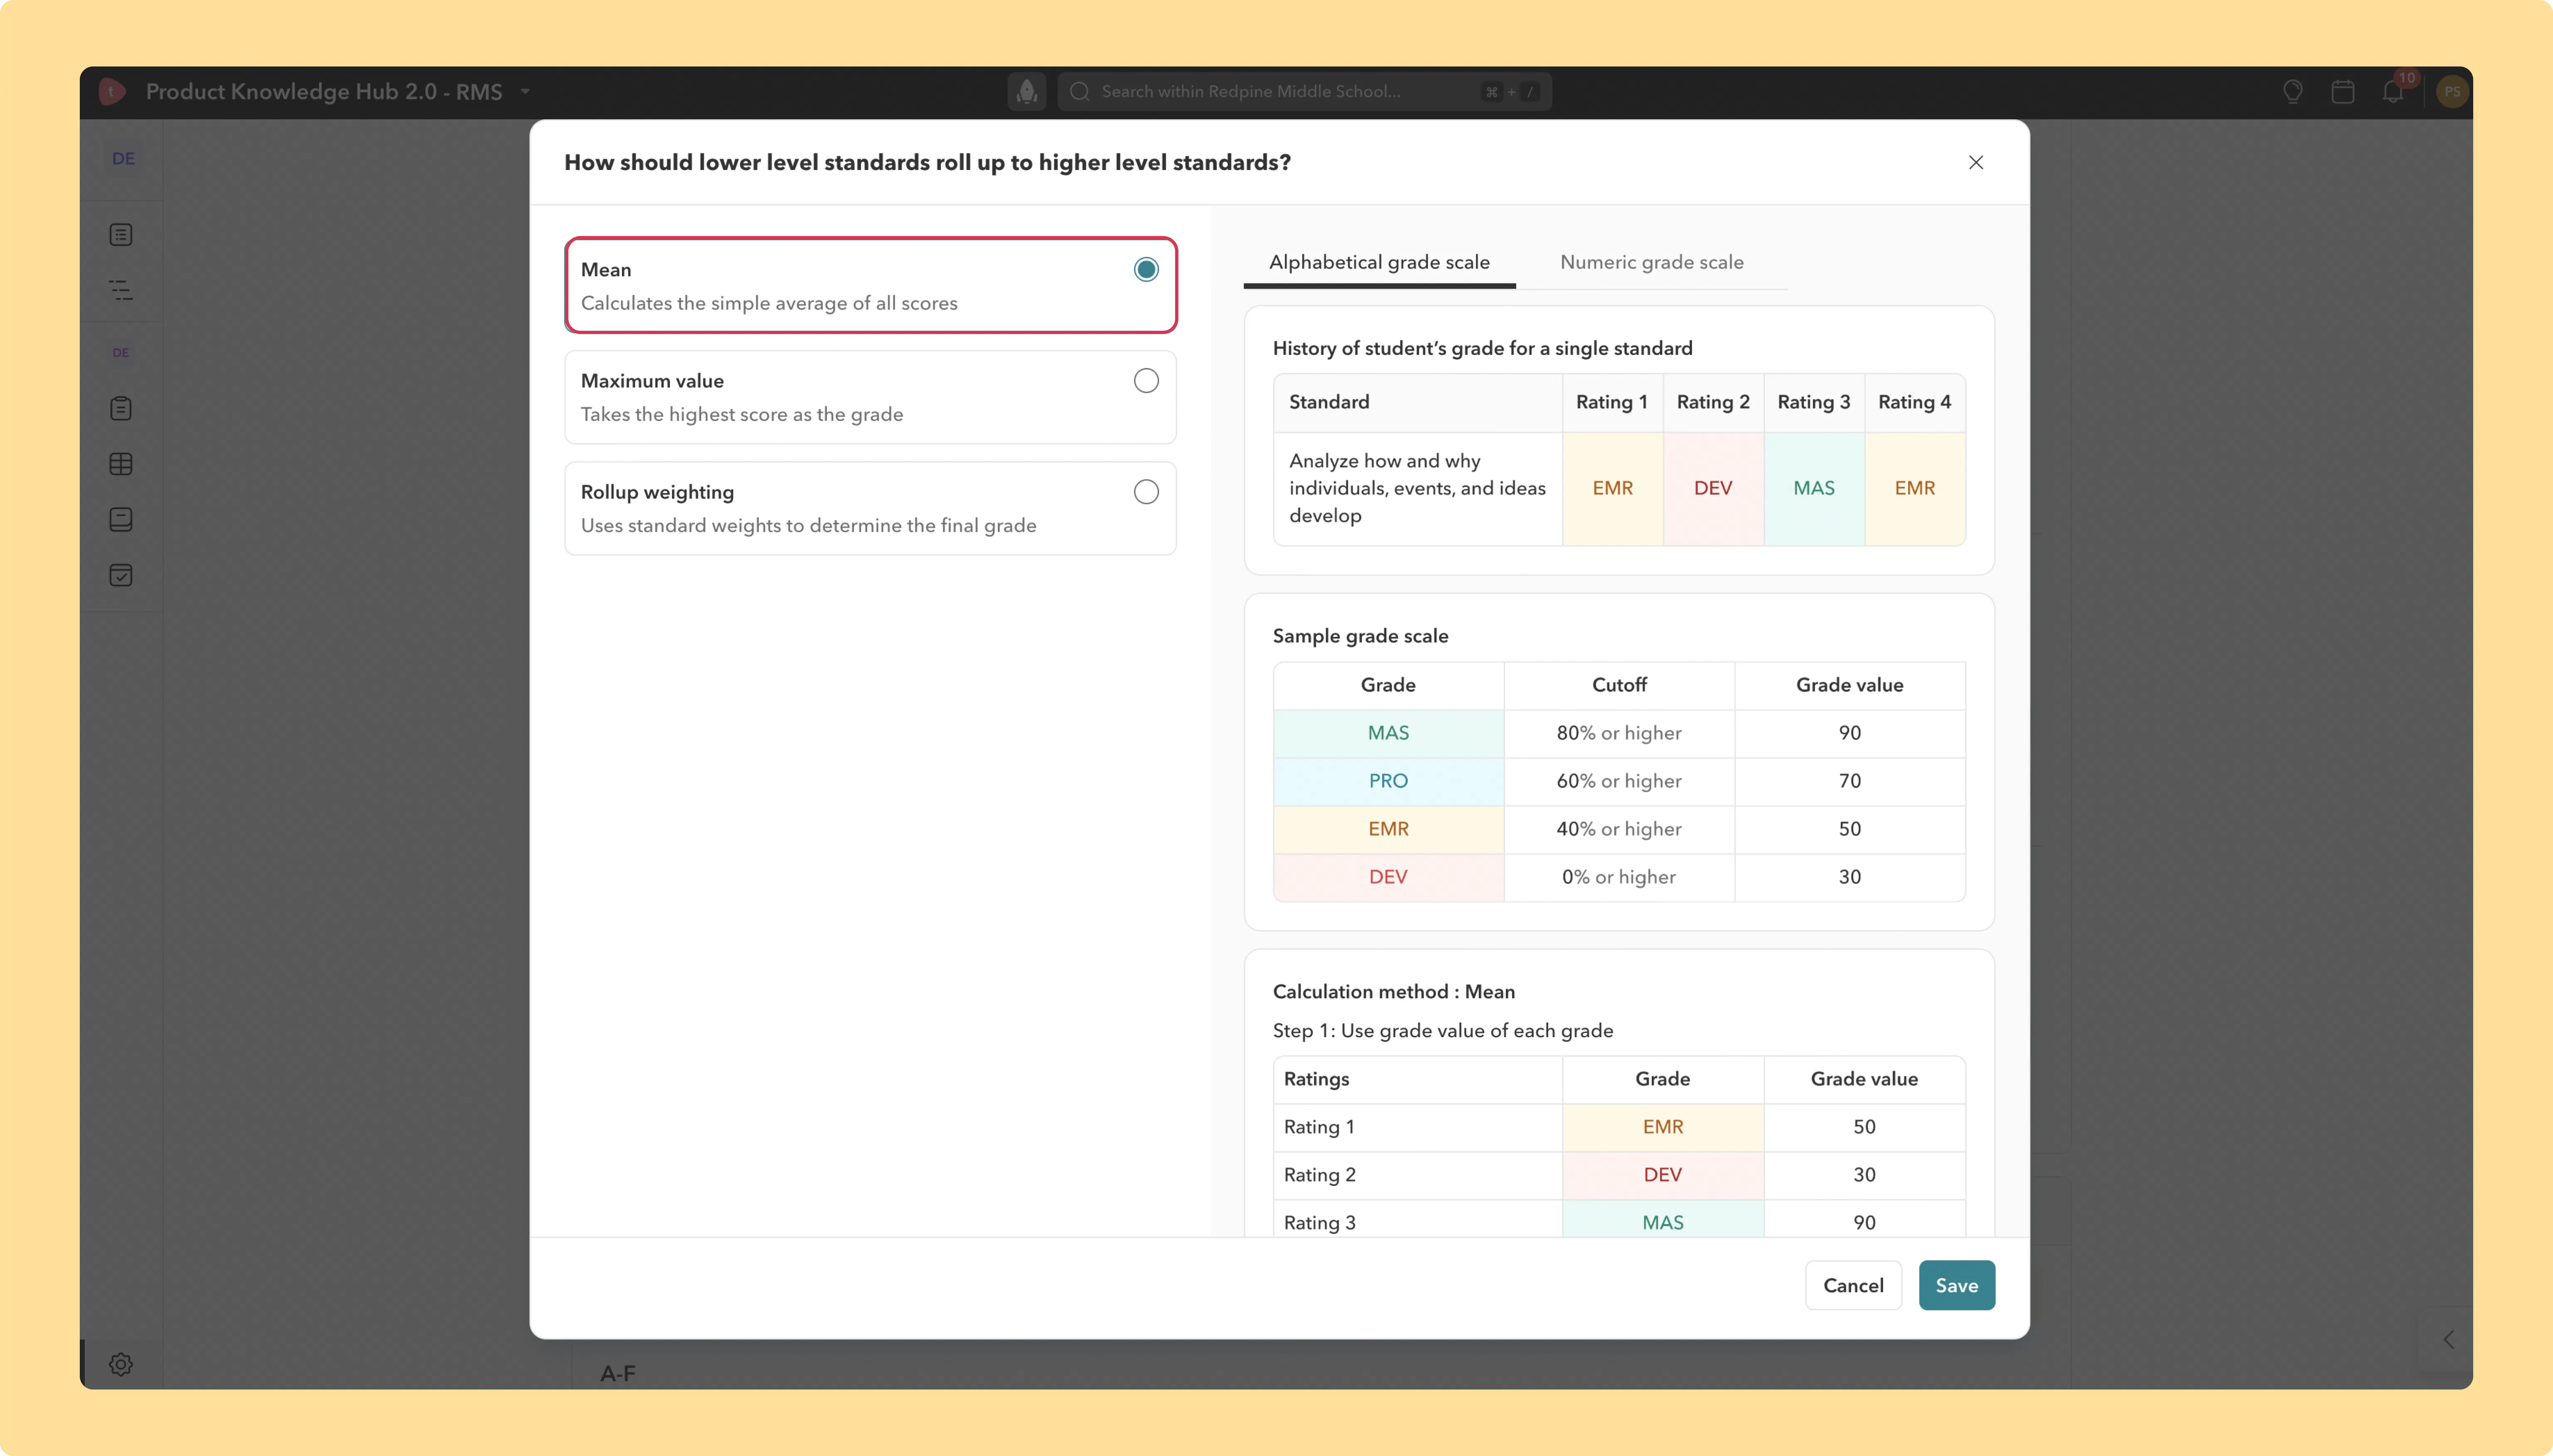Click the dialog title about lower level standards
This screenshot has height=1456, width=2553.
pyautogui.click(x=927, y=162)
